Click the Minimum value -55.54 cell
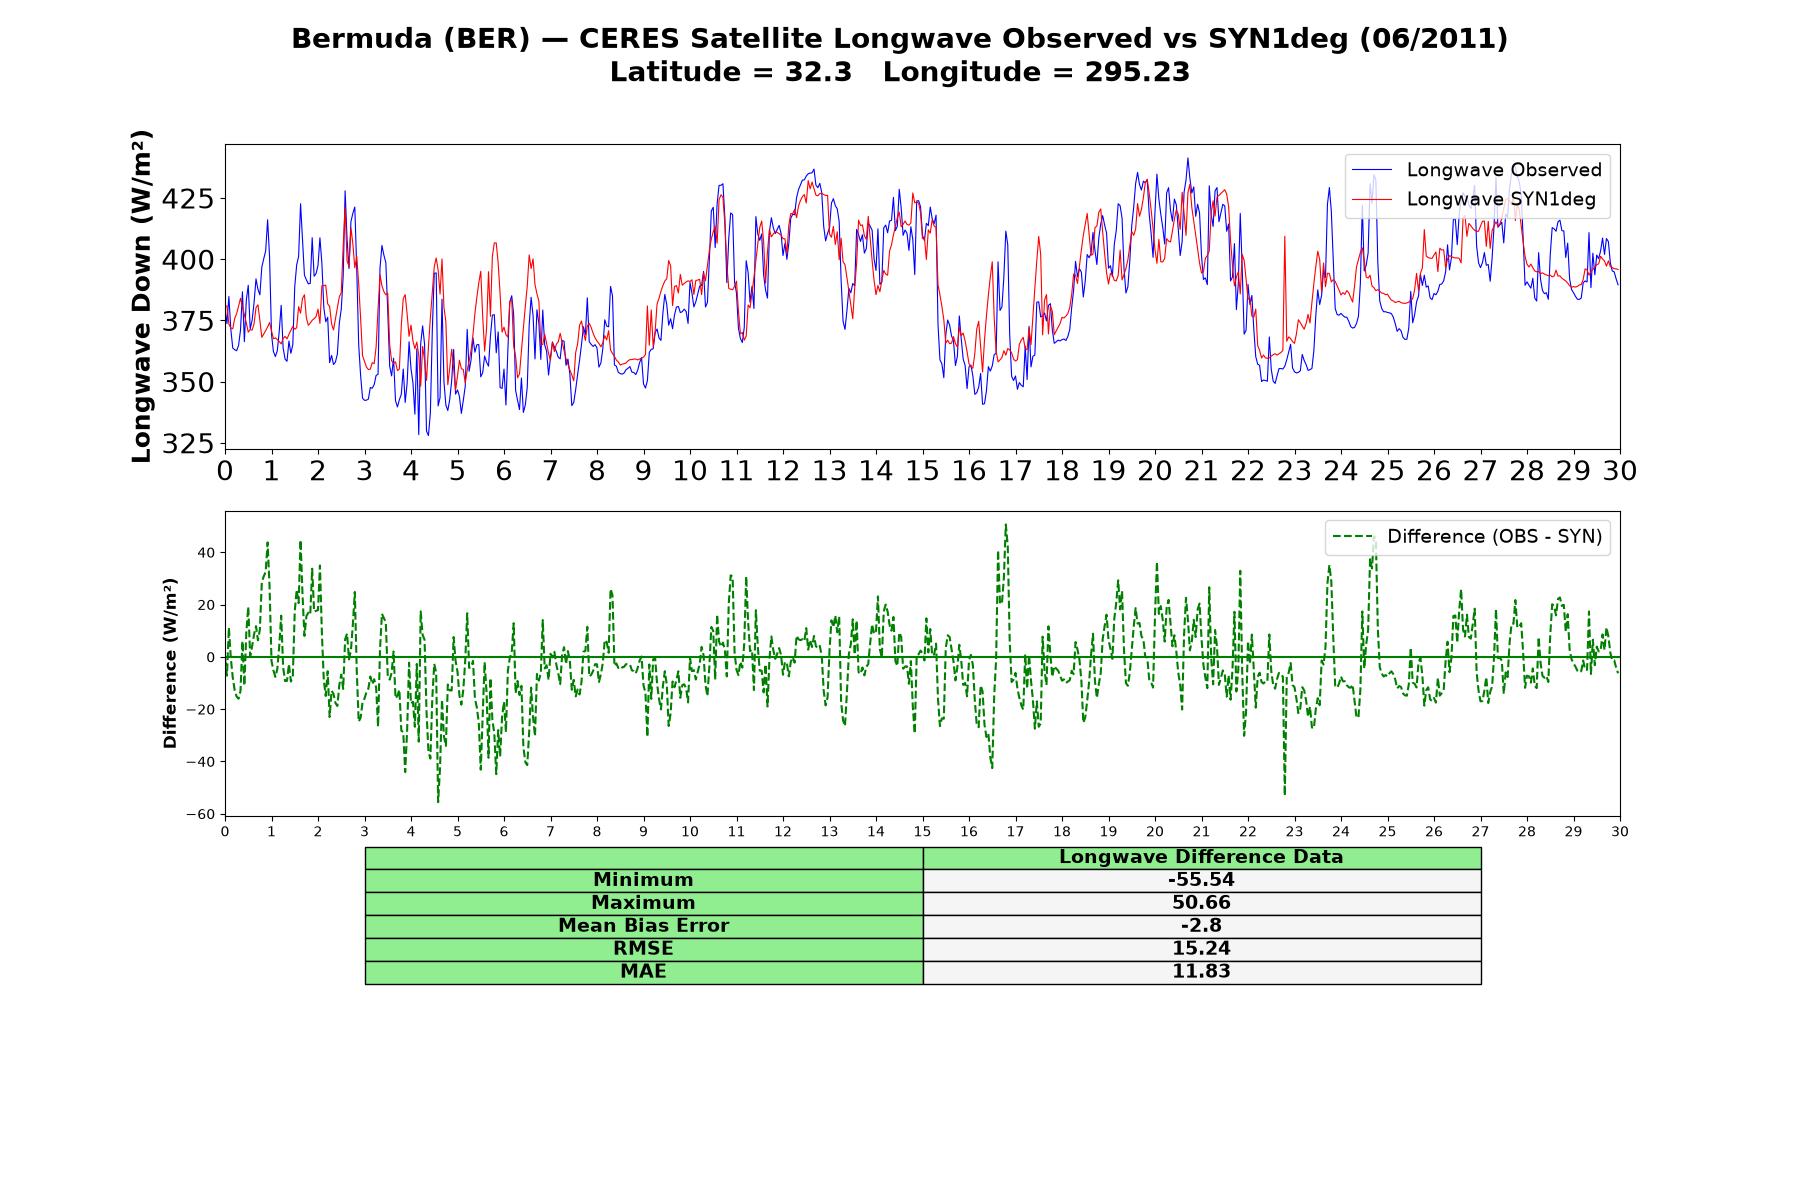The image size is (1800, 1200). point(1201,880)
